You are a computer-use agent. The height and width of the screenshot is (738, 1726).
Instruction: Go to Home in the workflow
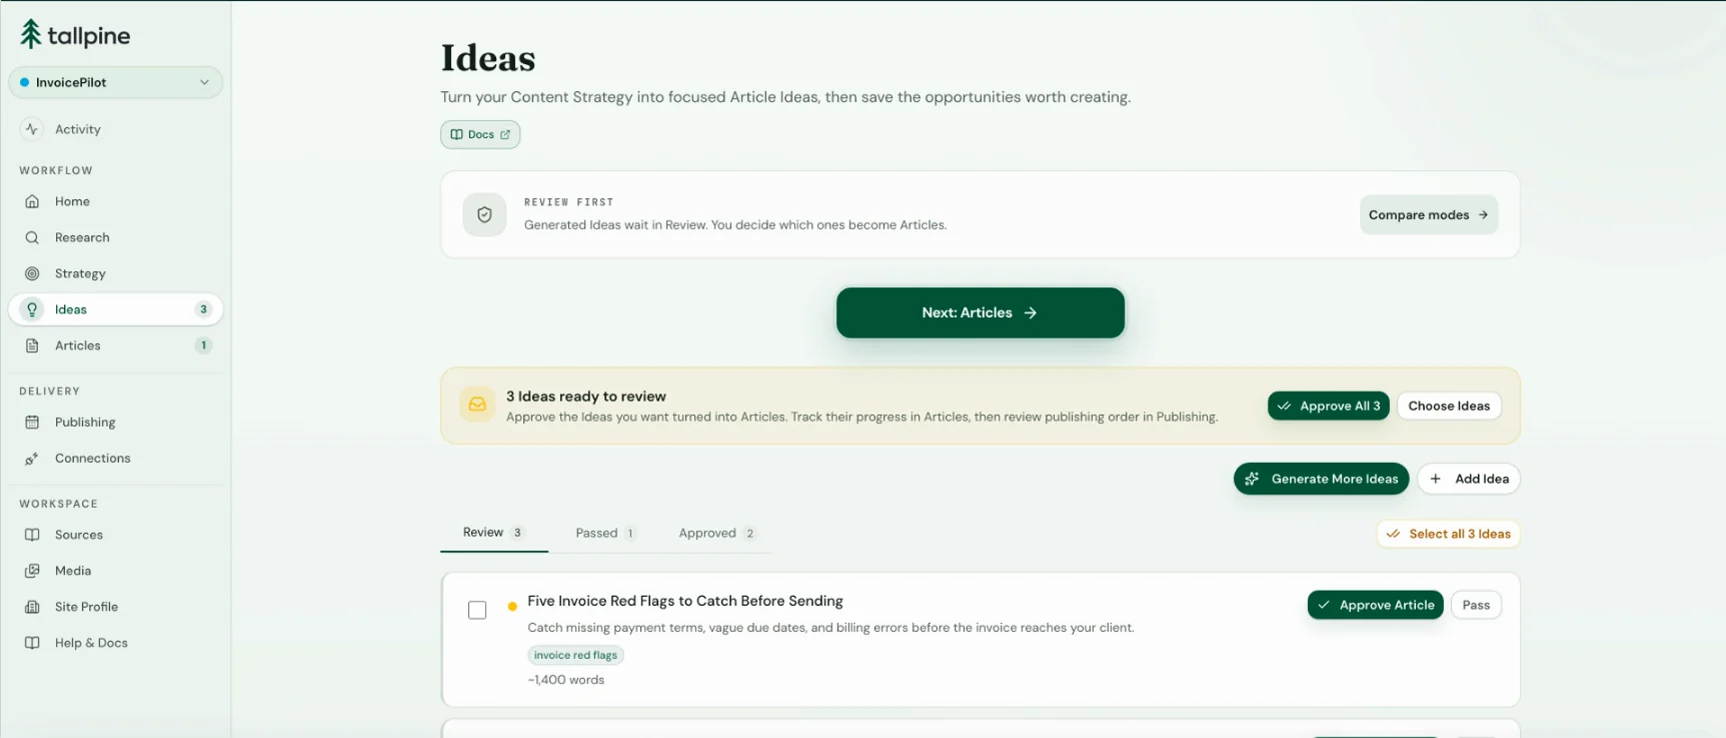(x=115, y=201)
